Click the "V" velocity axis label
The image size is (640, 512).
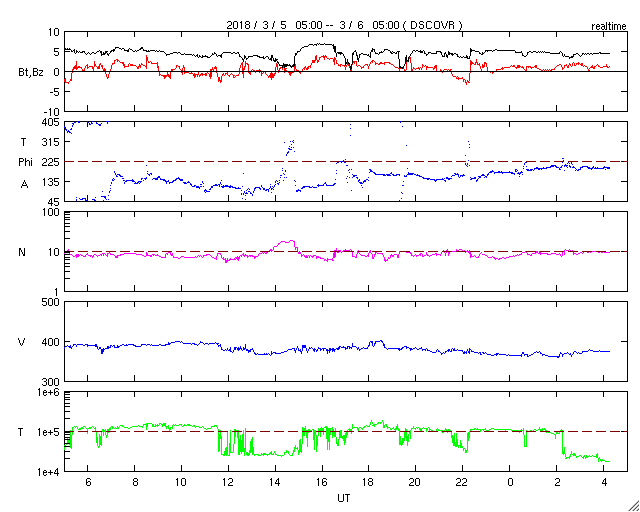coord(22,342)
